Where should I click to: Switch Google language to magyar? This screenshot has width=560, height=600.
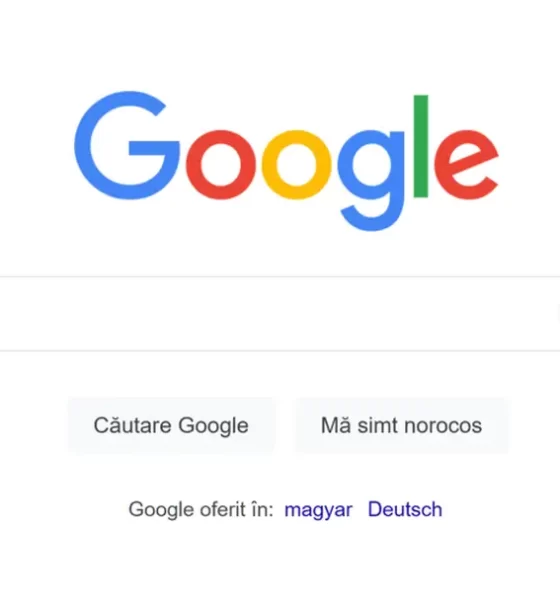pyautogui.click(x=318, y=510)
